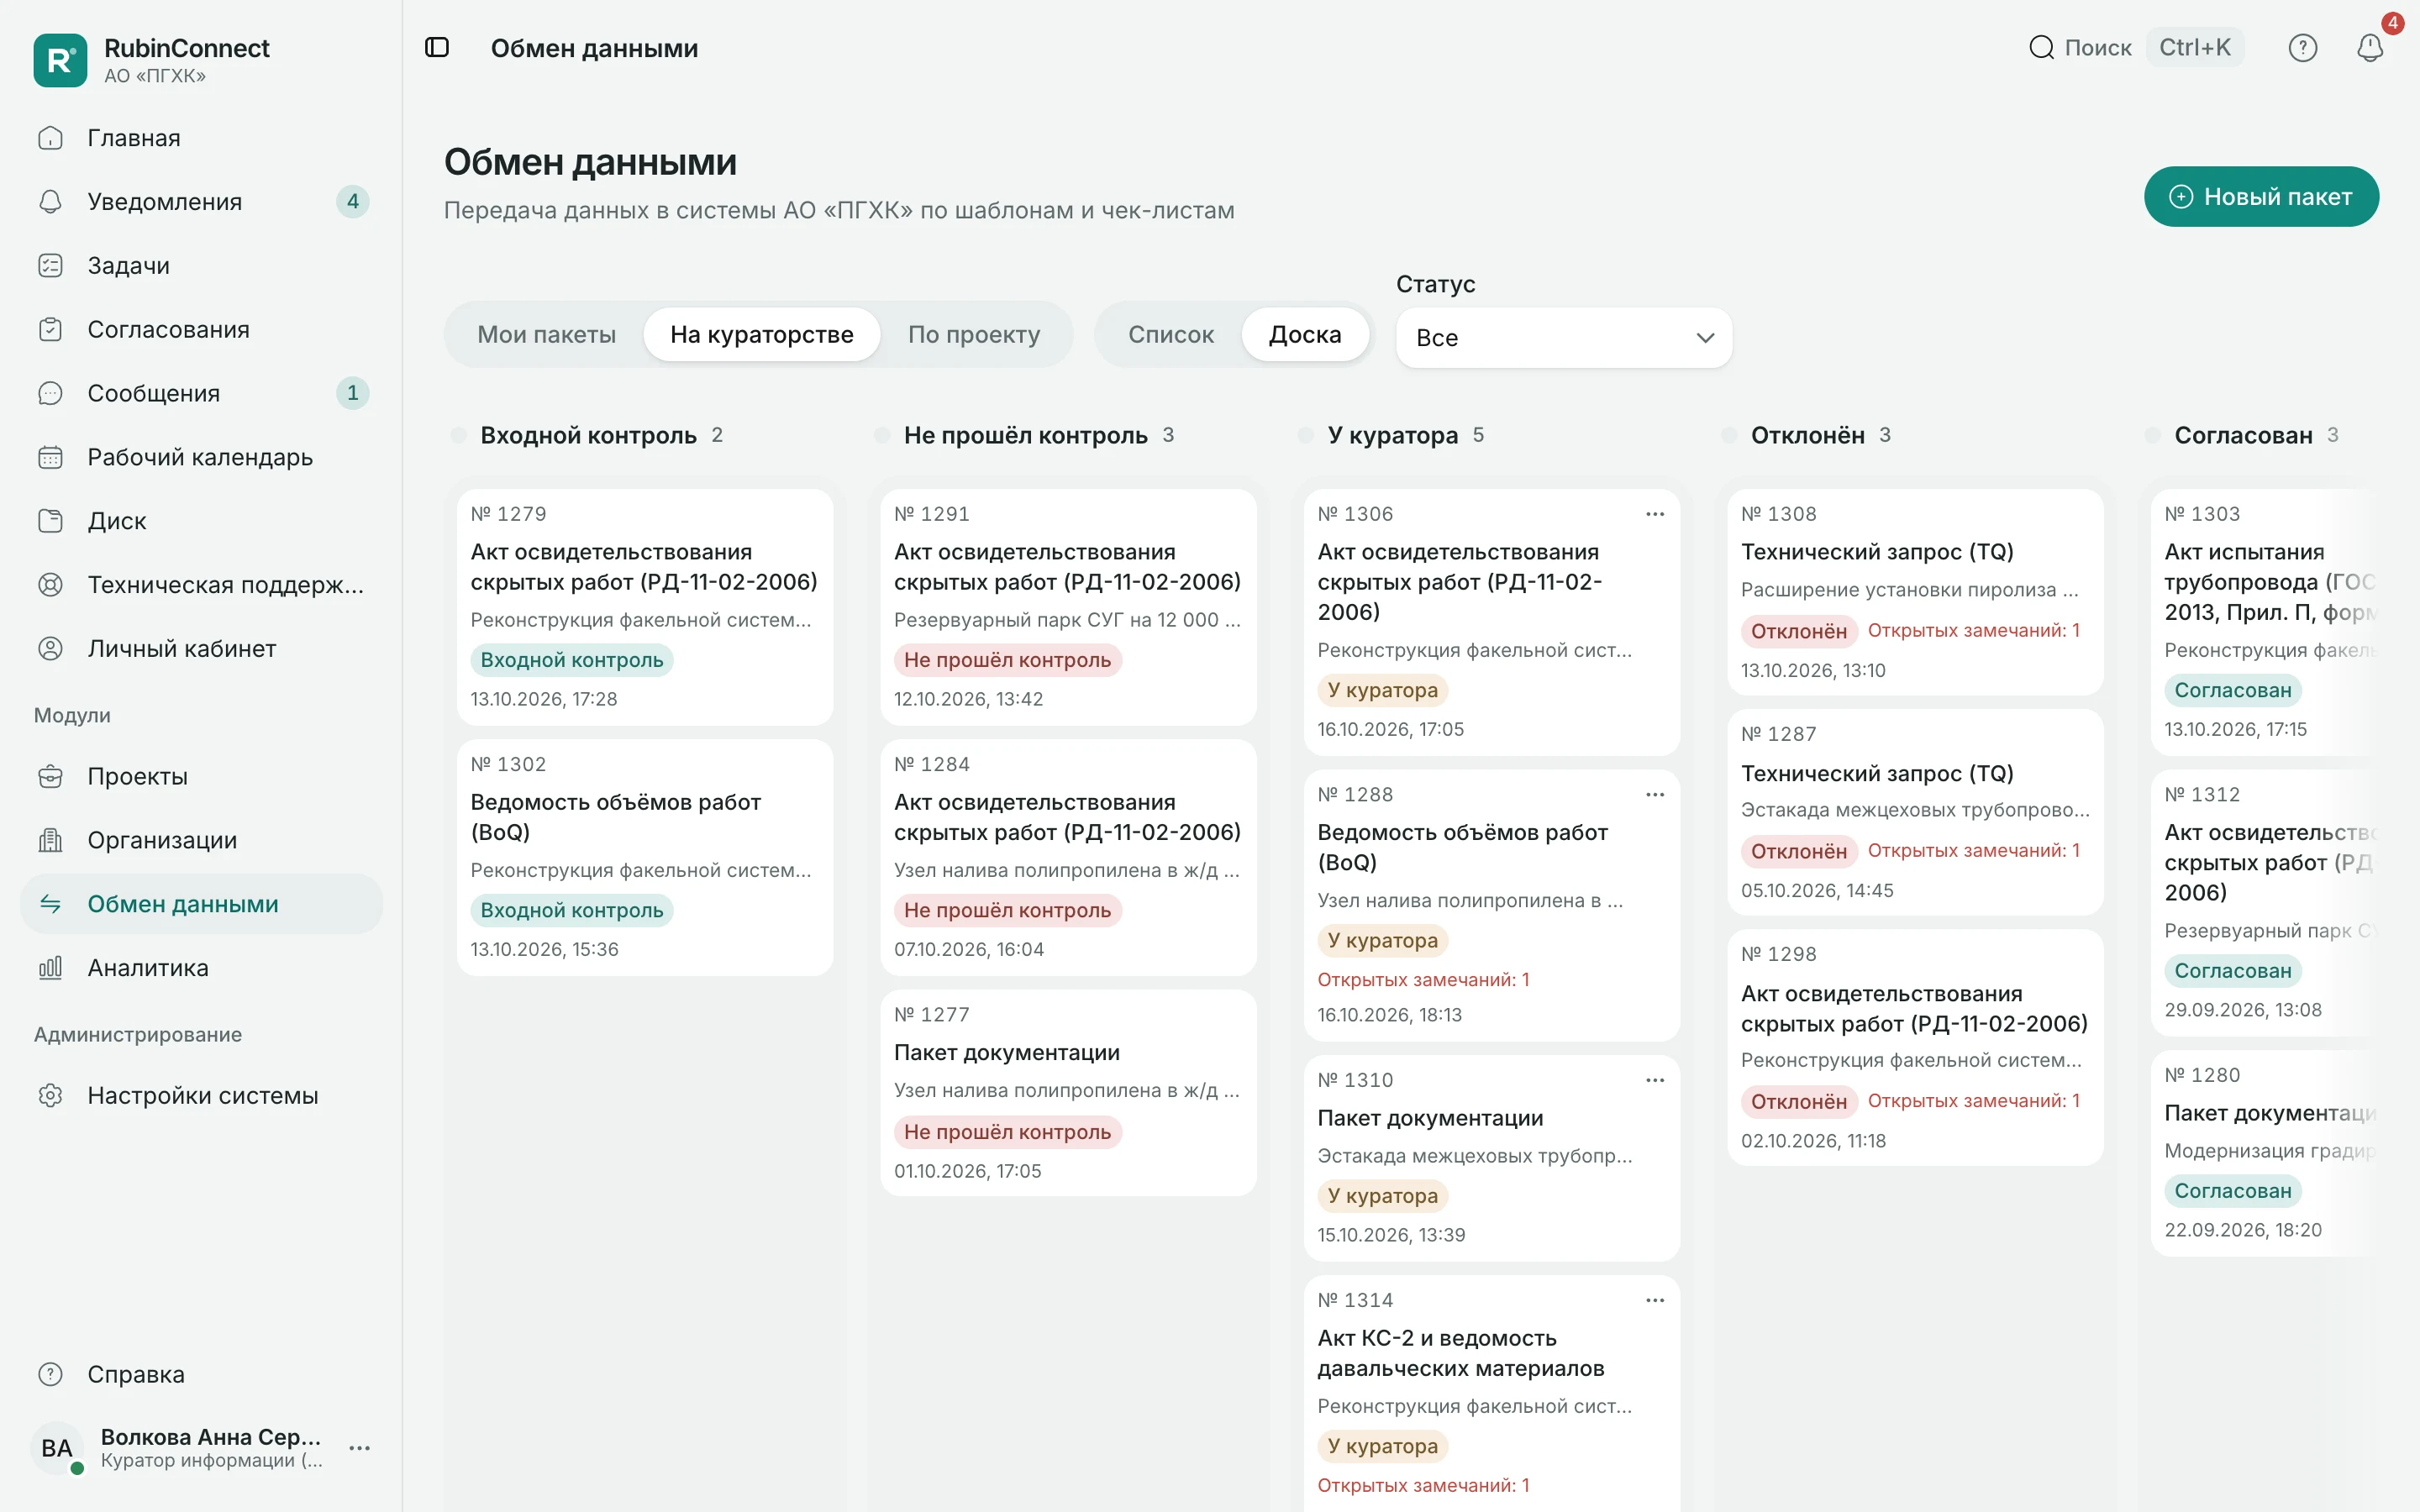Go to Задачи in sidebar
This screenshot has height=1512, width=2420.
[201, 266]
